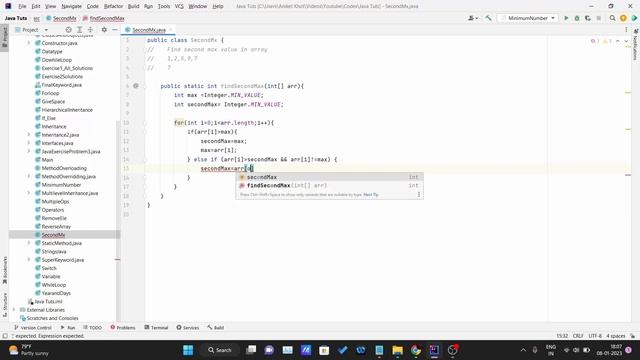Image resolution: width=640 pixels, height=360 pixels.
Task: Open TODO tool window
Action: click(x=92, y=327)
